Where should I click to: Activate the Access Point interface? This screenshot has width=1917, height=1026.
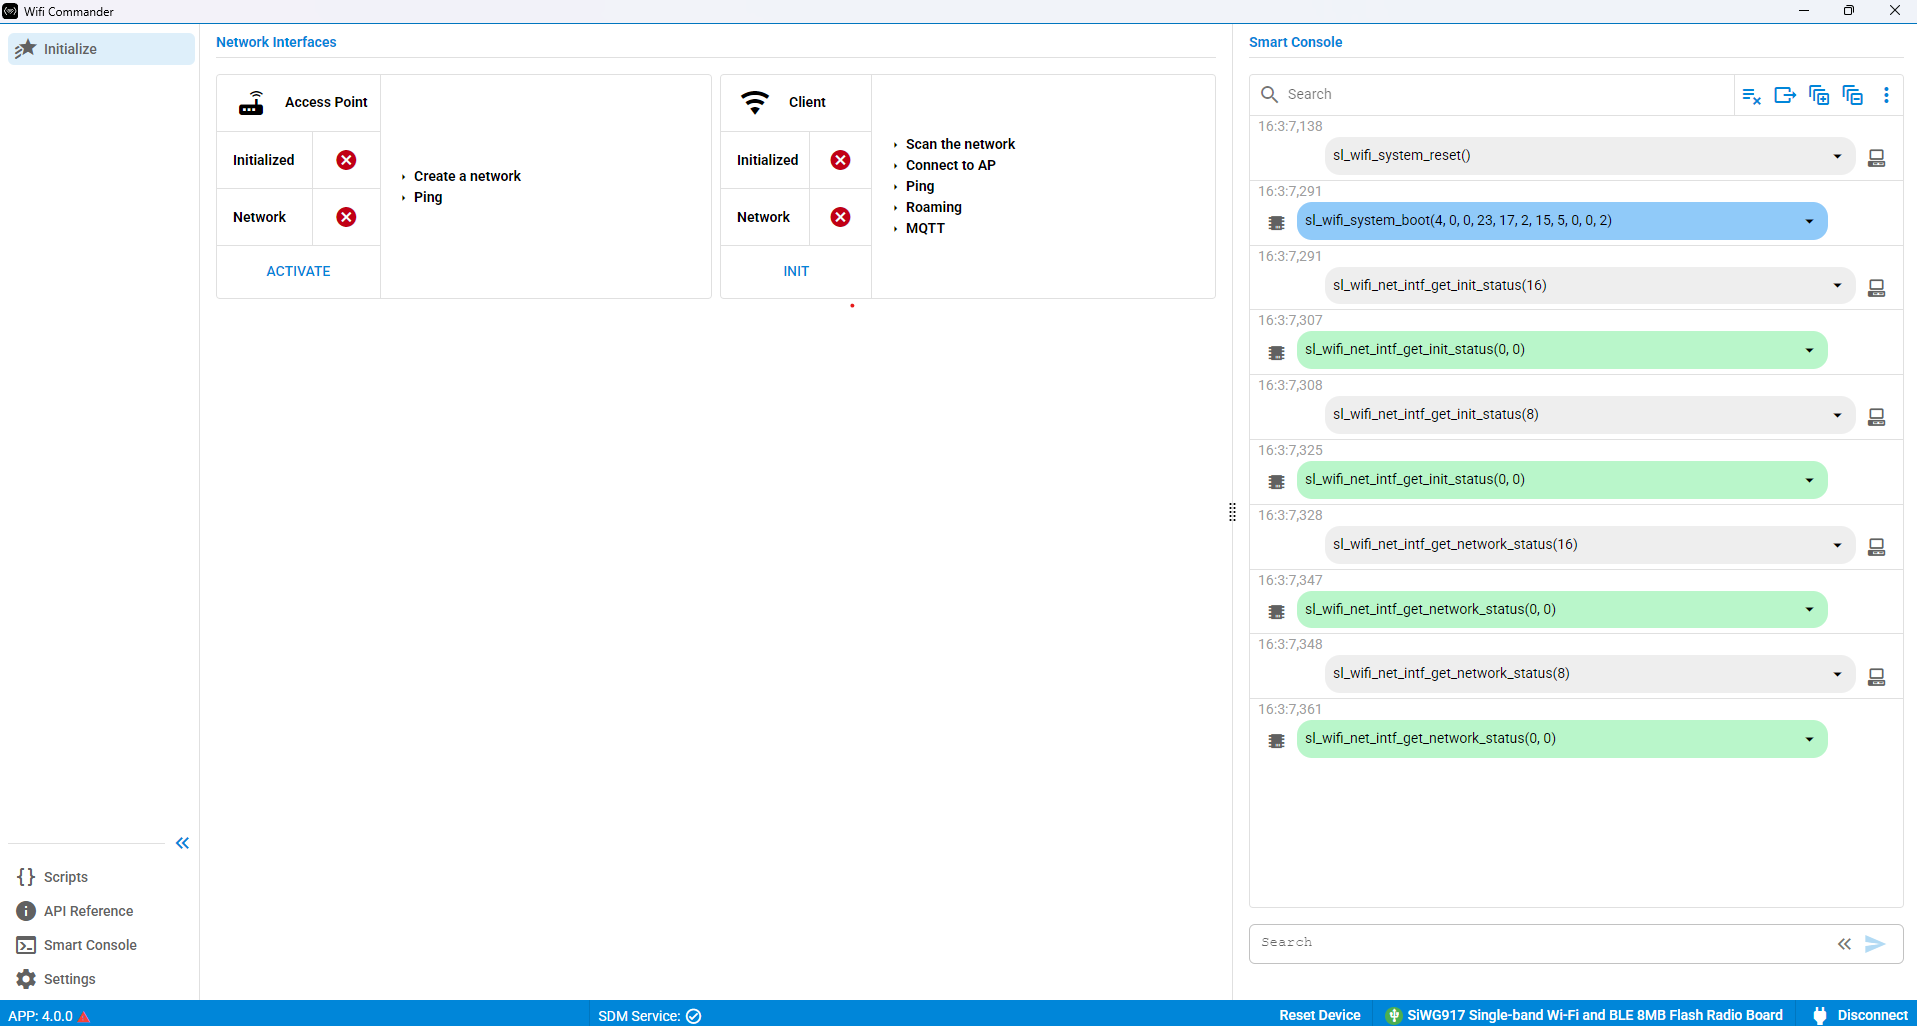298,271
